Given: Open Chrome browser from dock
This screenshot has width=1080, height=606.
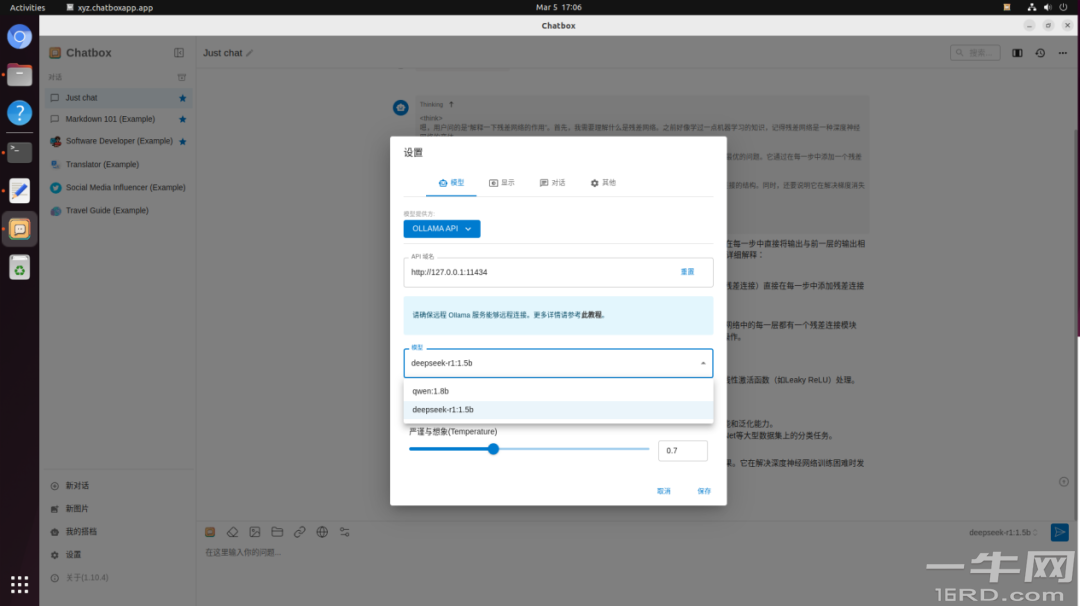Looking at the screenshot, I should pos(19,36).
